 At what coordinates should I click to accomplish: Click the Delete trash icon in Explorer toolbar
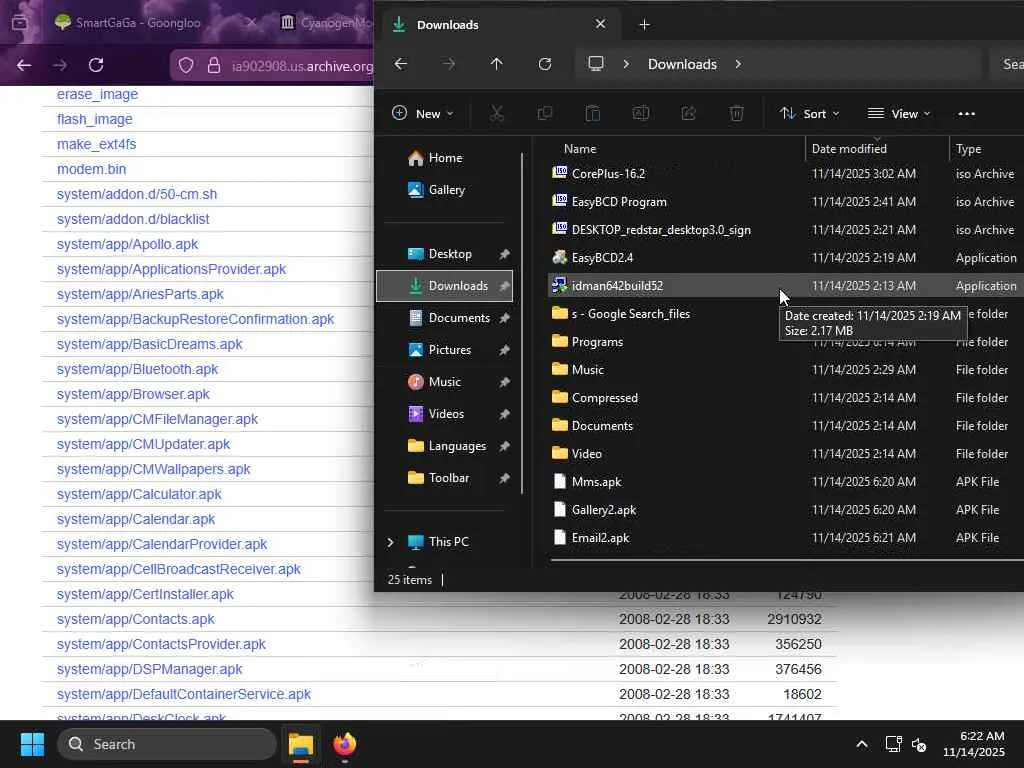coord(737,114)
